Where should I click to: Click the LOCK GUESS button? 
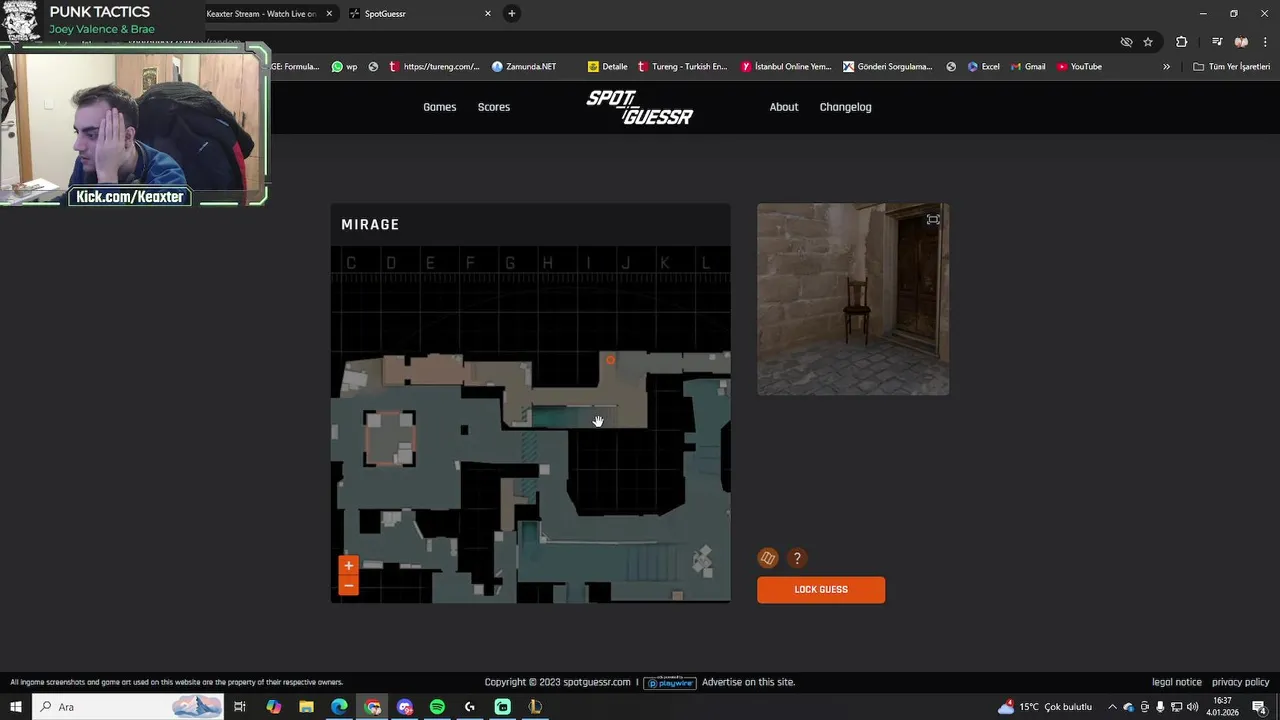click(821, 590)
